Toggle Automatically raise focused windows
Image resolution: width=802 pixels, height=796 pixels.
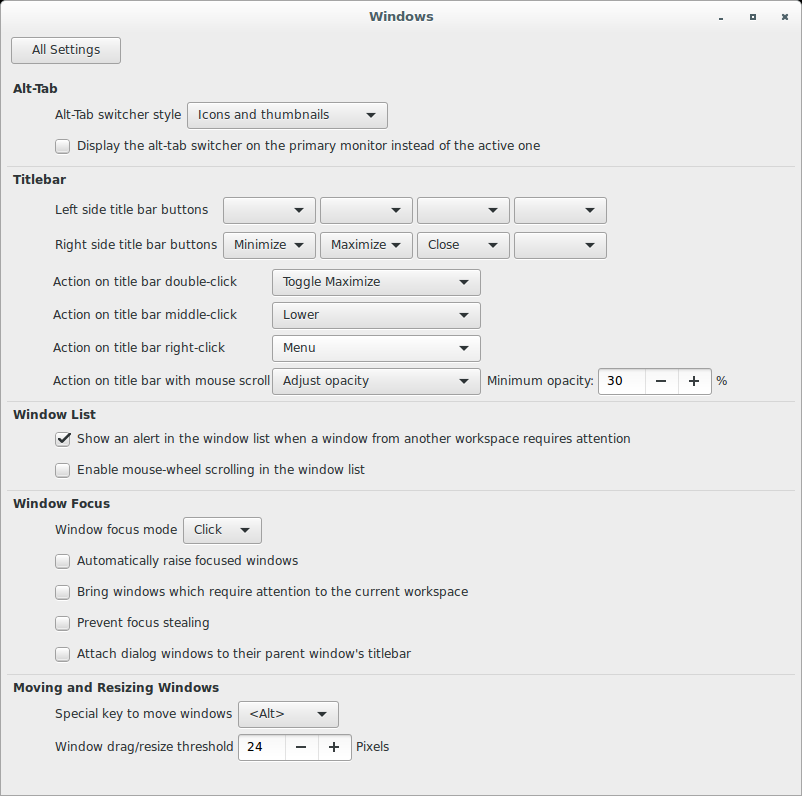tap(63, 561)
